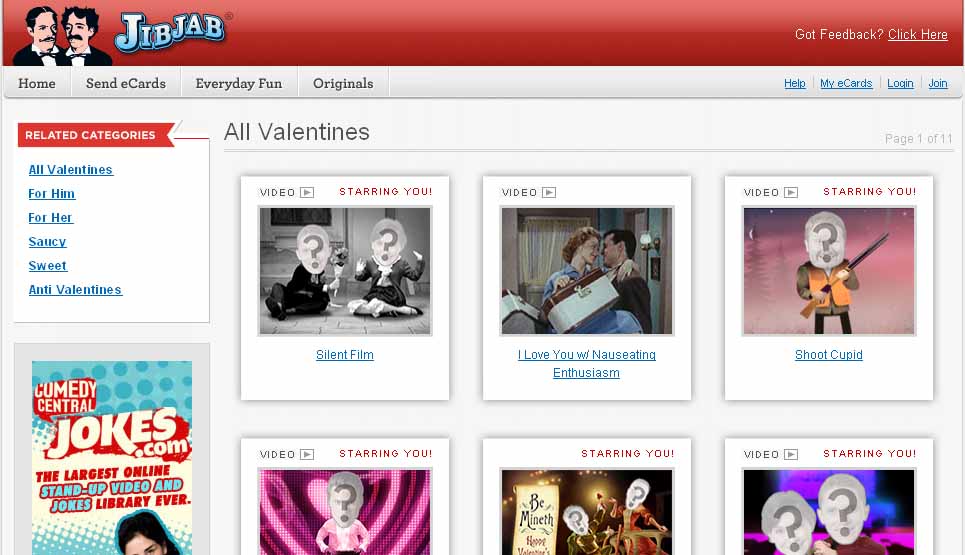Viewport: 965px width, 555px height.
Task: Open the For Him category link
Action: 52,194
